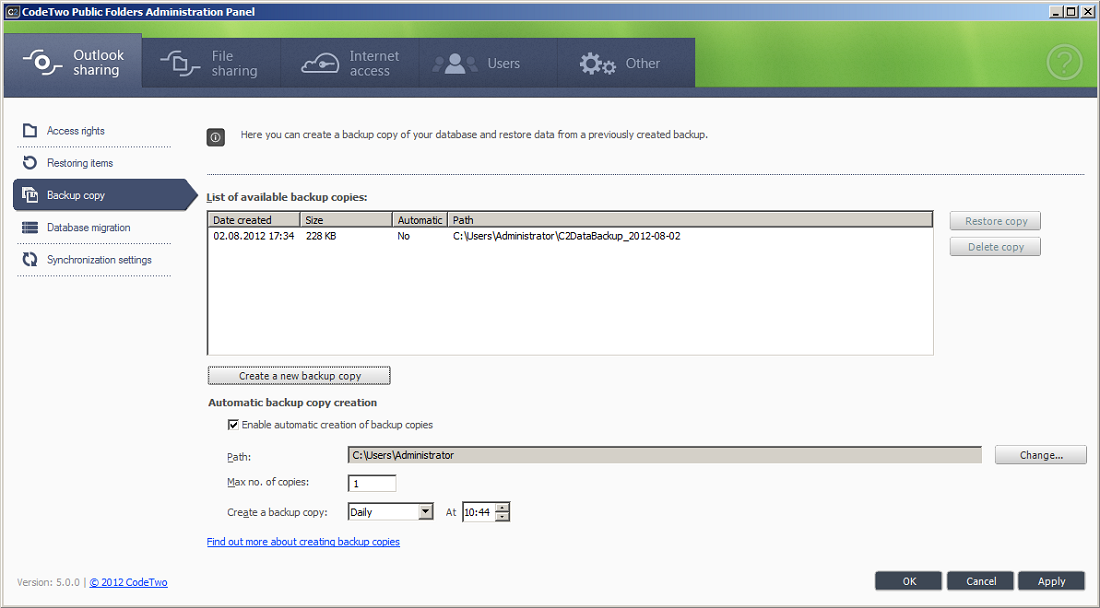The width and height of the screenshot is (1100, 608).
Task: Sort by the Size column header
Action: click(x=347, y=220)
